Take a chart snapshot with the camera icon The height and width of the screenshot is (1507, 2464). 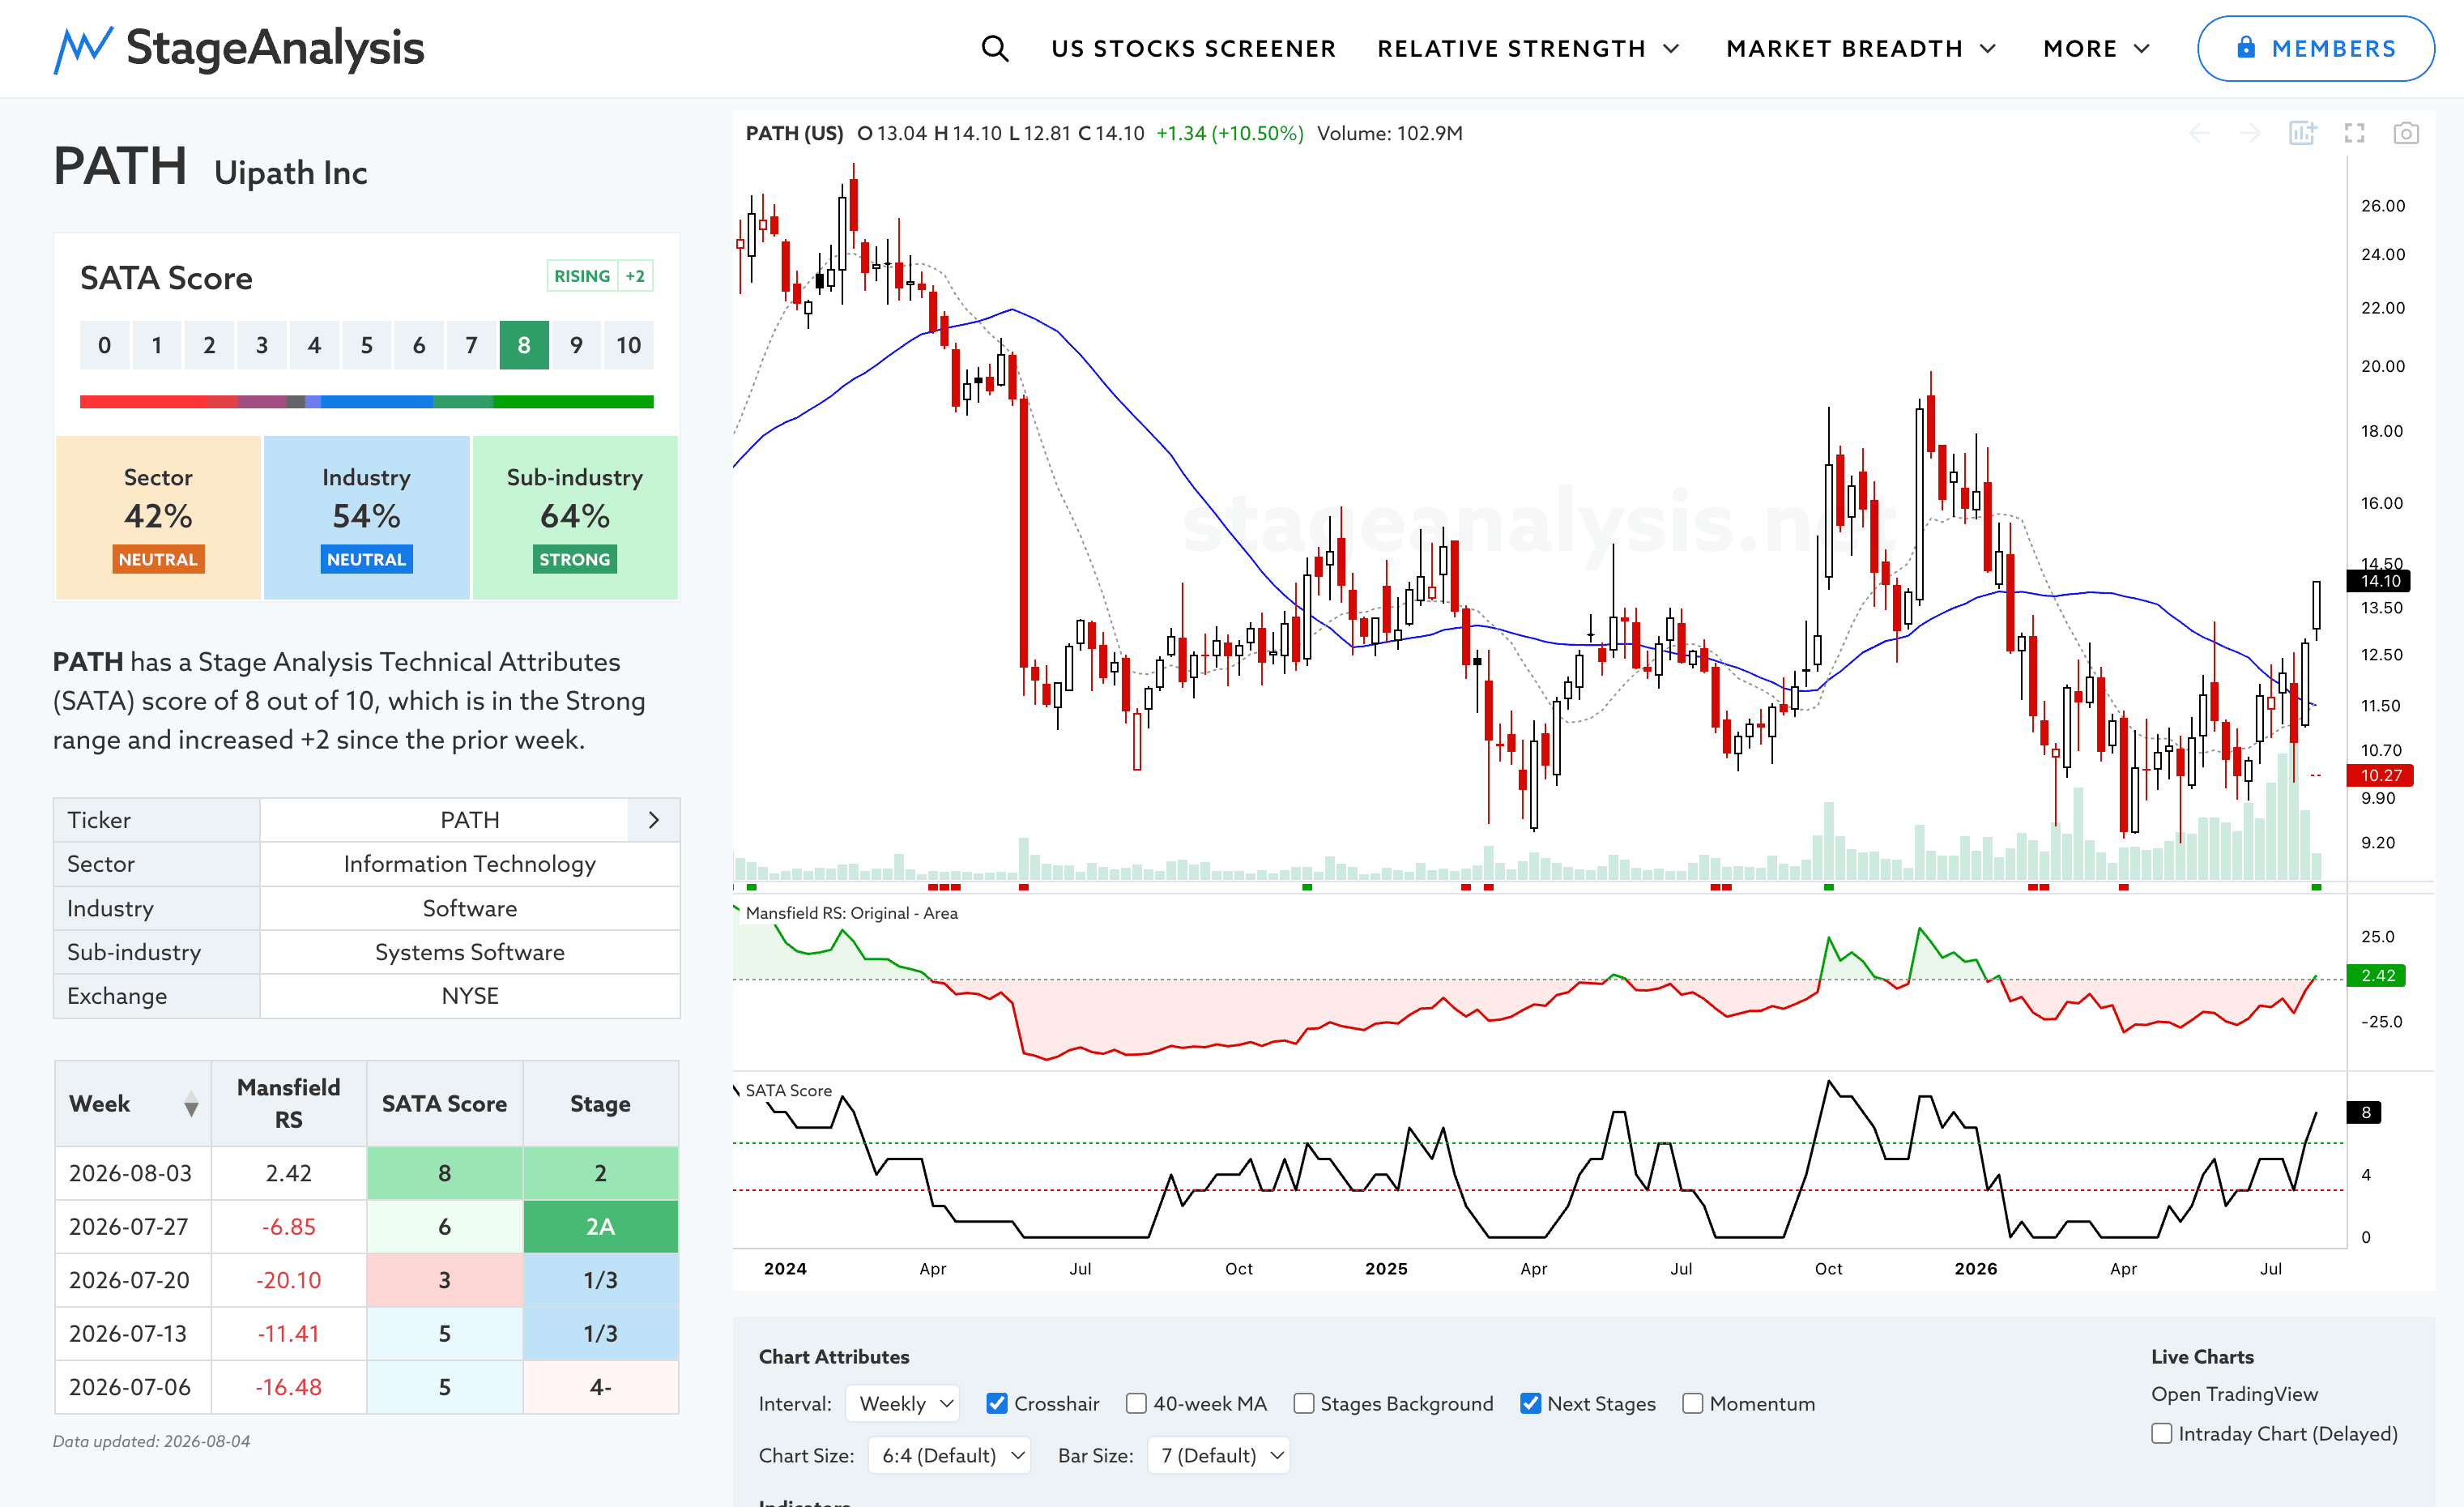(x=2406, y=133)
